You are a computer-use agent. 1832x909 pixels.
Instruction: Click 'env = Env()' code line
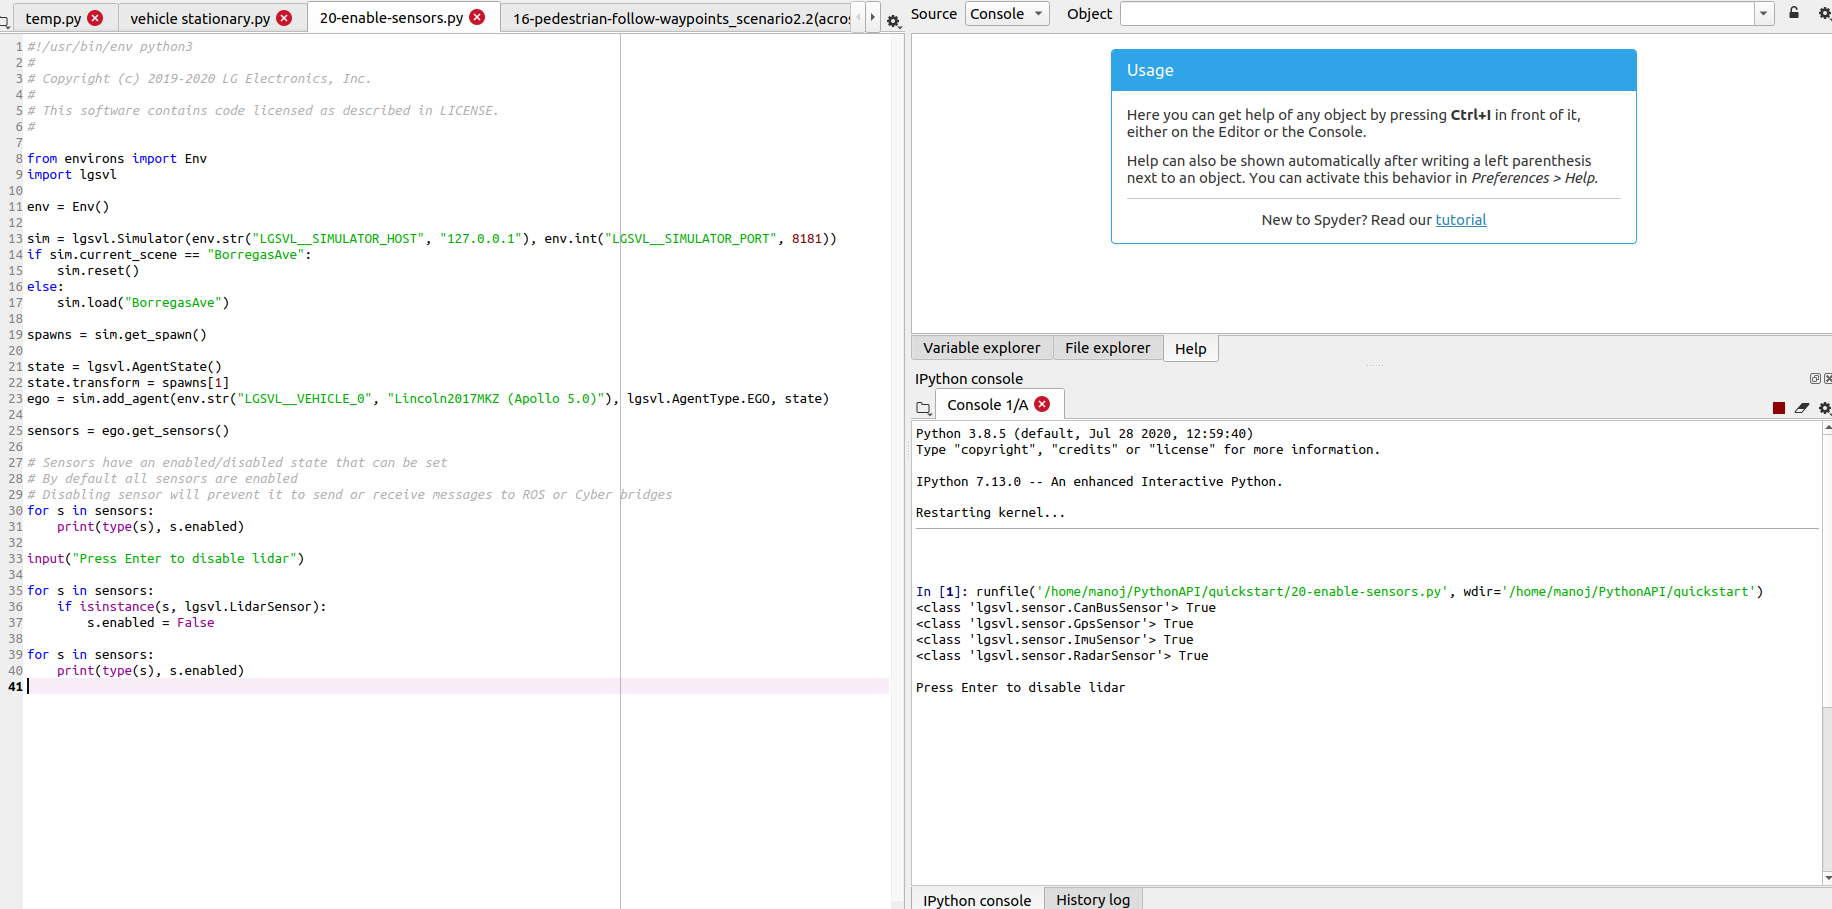(68, 206)
